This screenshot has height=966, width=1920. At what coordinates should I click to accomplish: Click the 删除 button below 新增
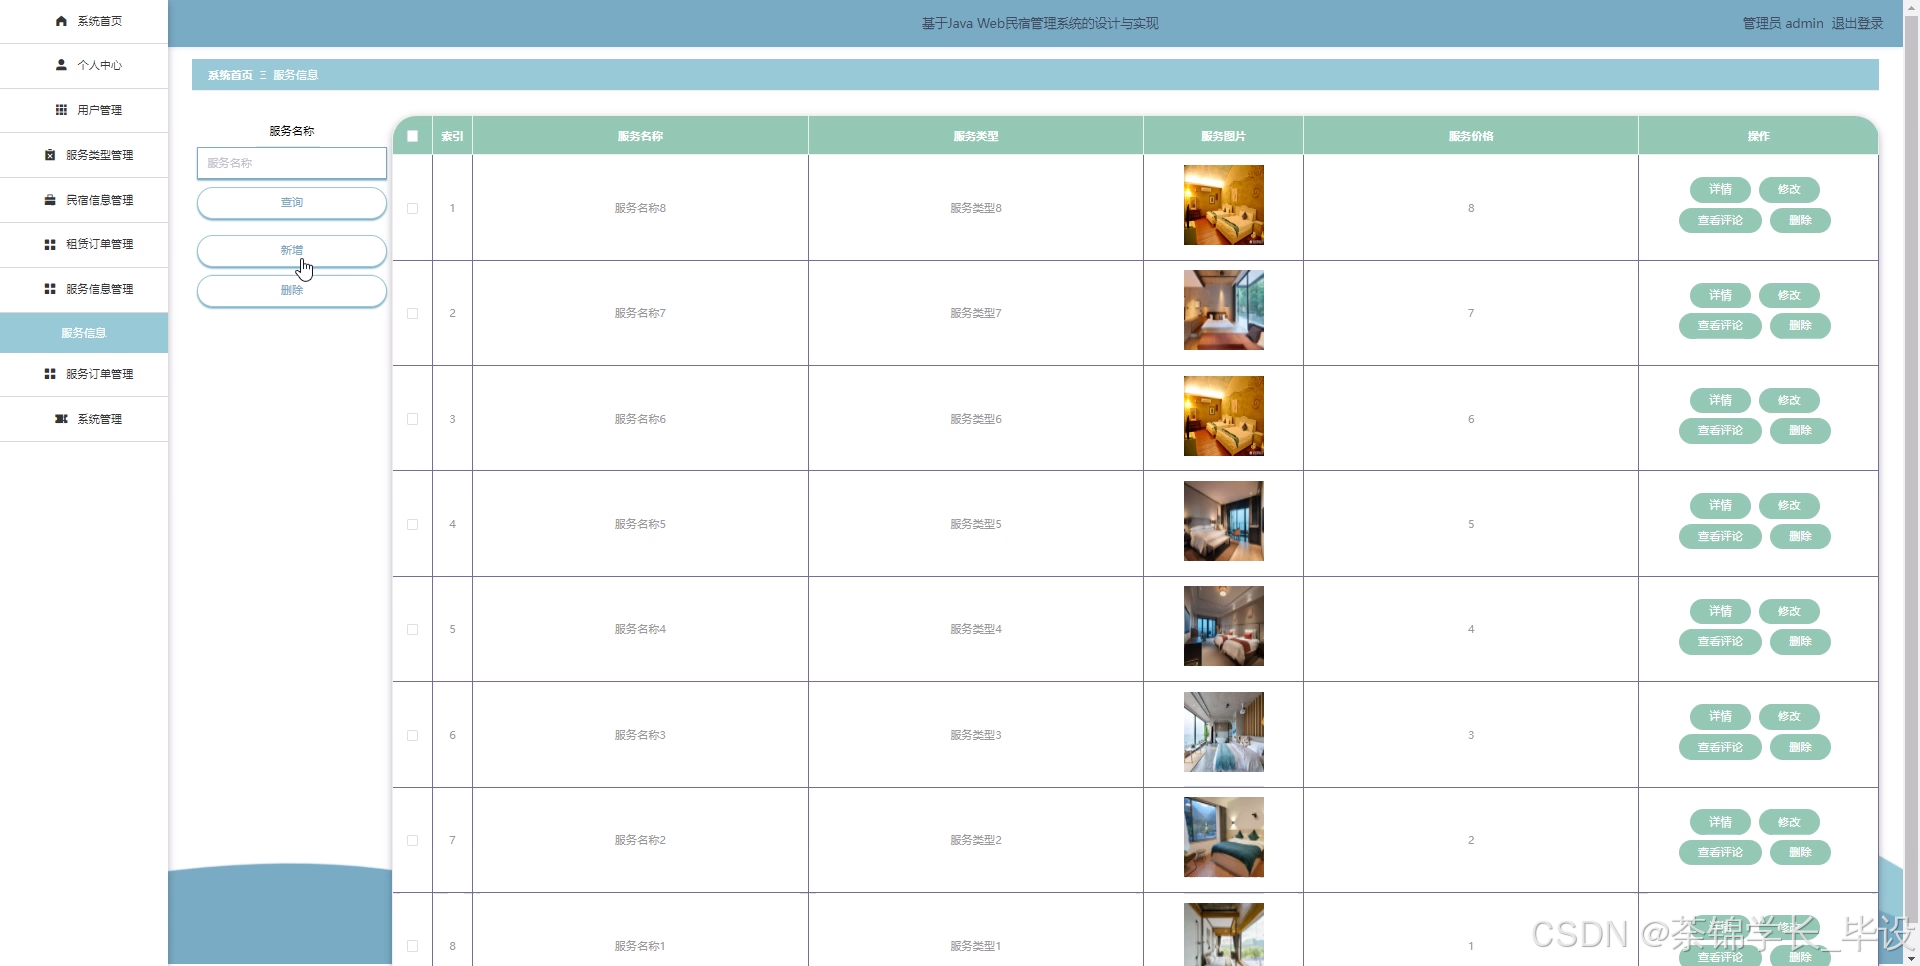(x=292, y=290)
